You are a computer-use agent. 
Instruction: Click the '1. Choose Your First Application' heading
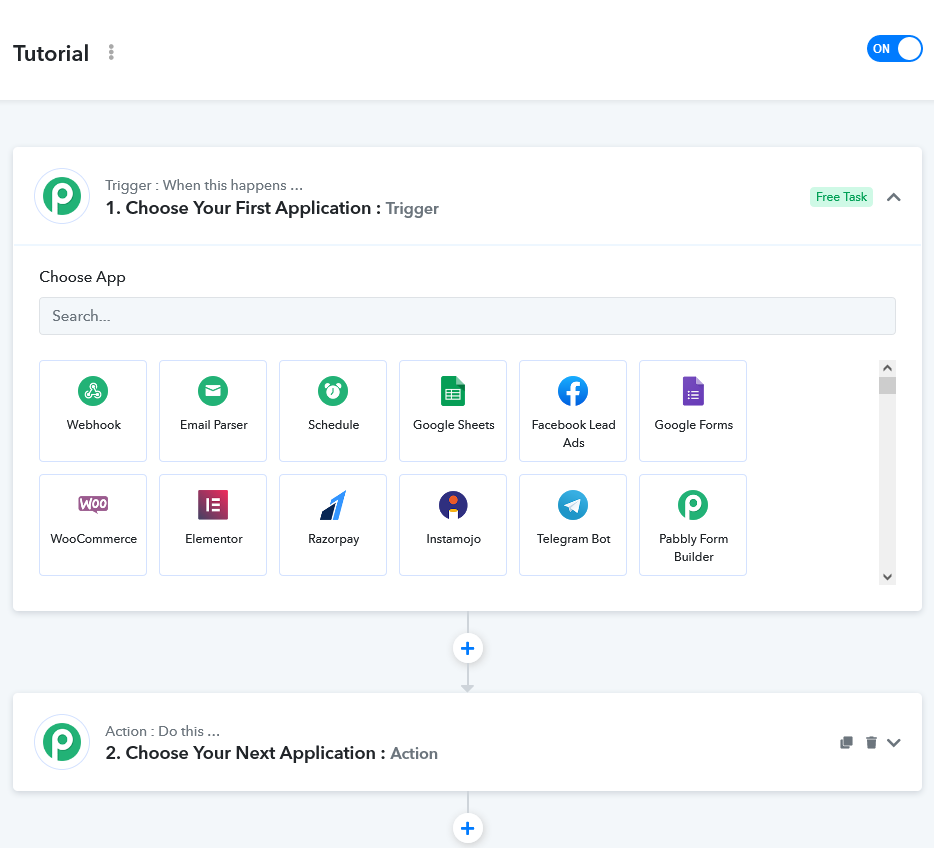tap(272, 208)
